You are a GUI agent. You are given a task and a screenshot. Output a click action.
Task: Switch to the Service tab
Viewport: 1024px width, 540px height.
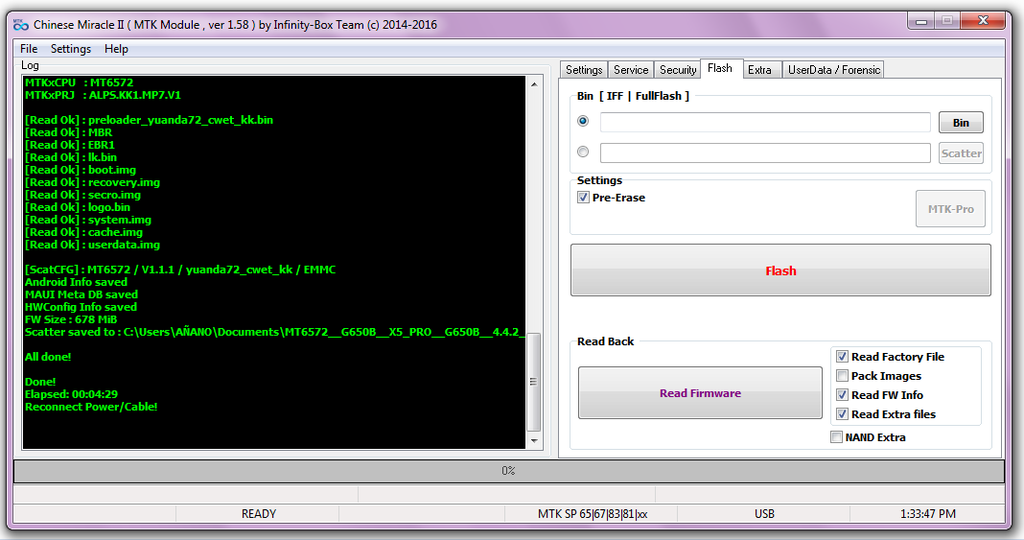coord(631,70)
